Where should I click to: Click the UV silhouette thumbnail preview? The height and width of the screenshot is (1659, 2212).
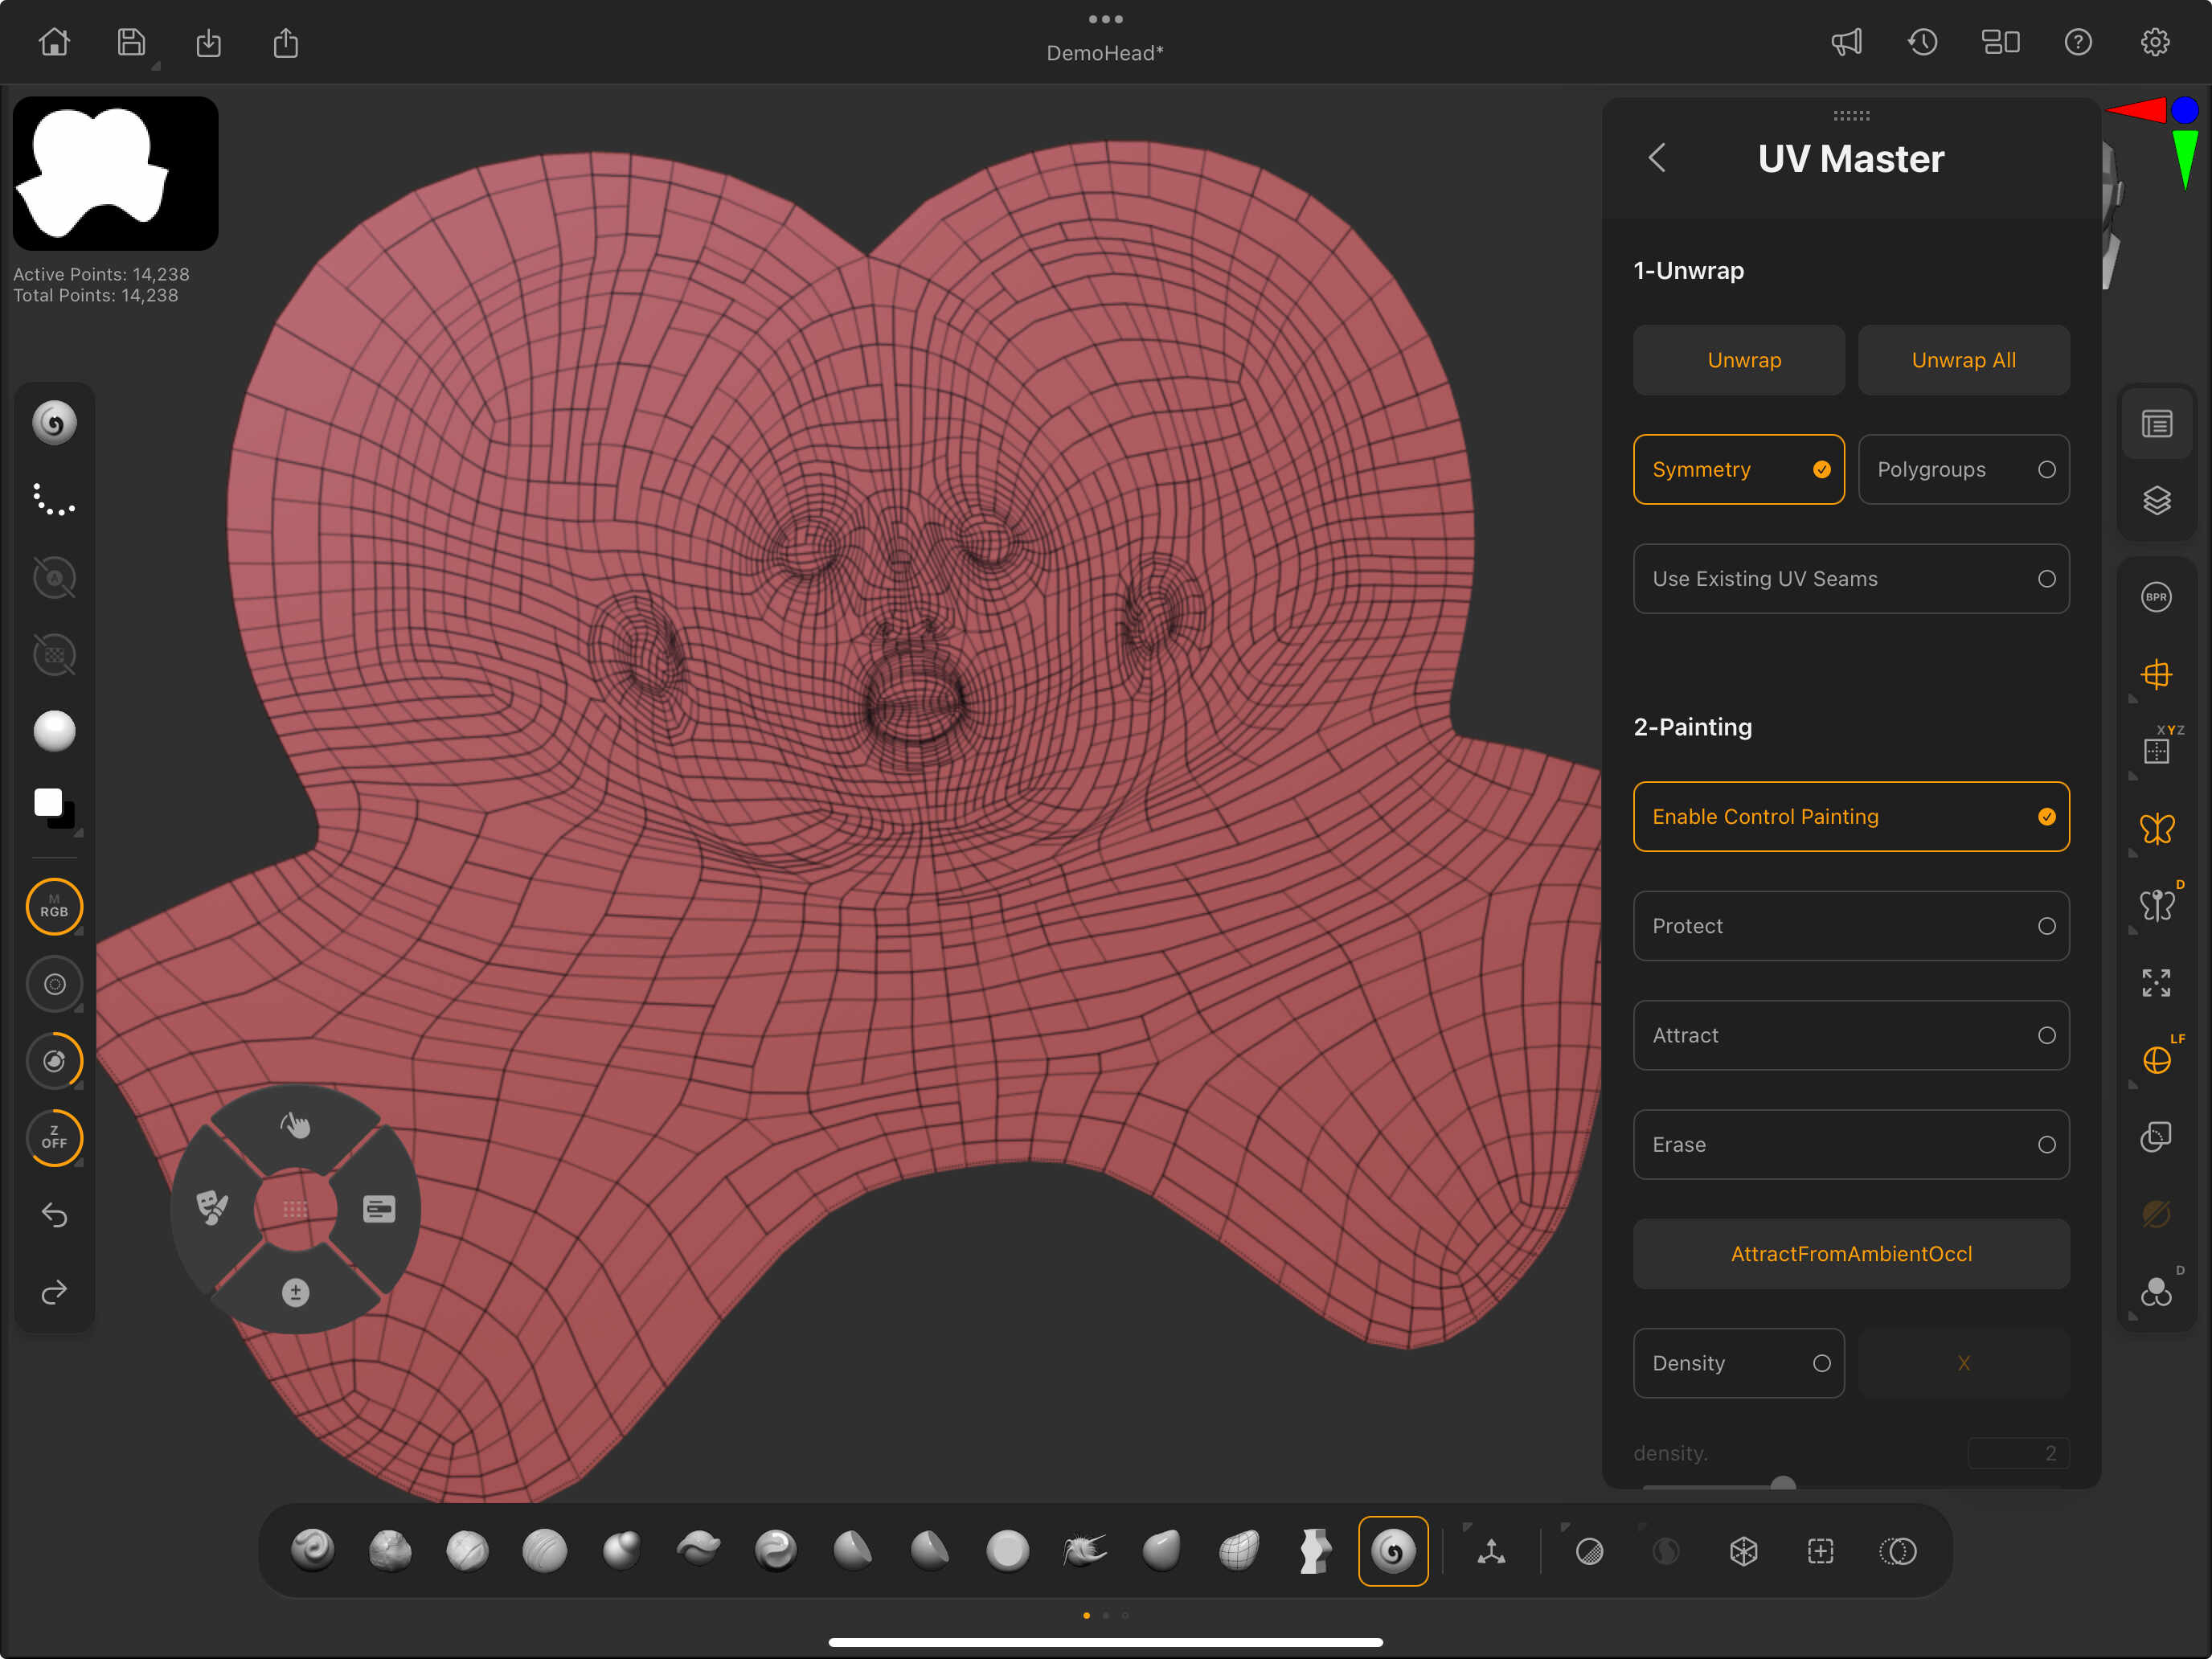115,173
